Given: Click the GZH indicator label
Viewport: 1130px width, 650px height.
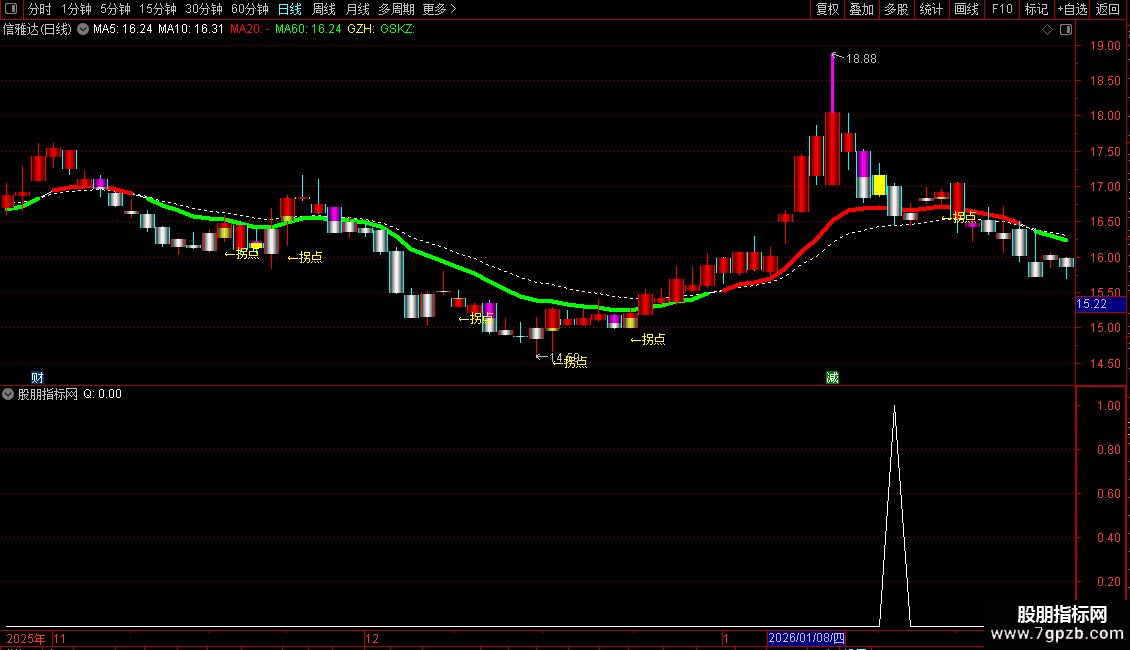Looking at the screenshot, I should click(x=361, y=29).
